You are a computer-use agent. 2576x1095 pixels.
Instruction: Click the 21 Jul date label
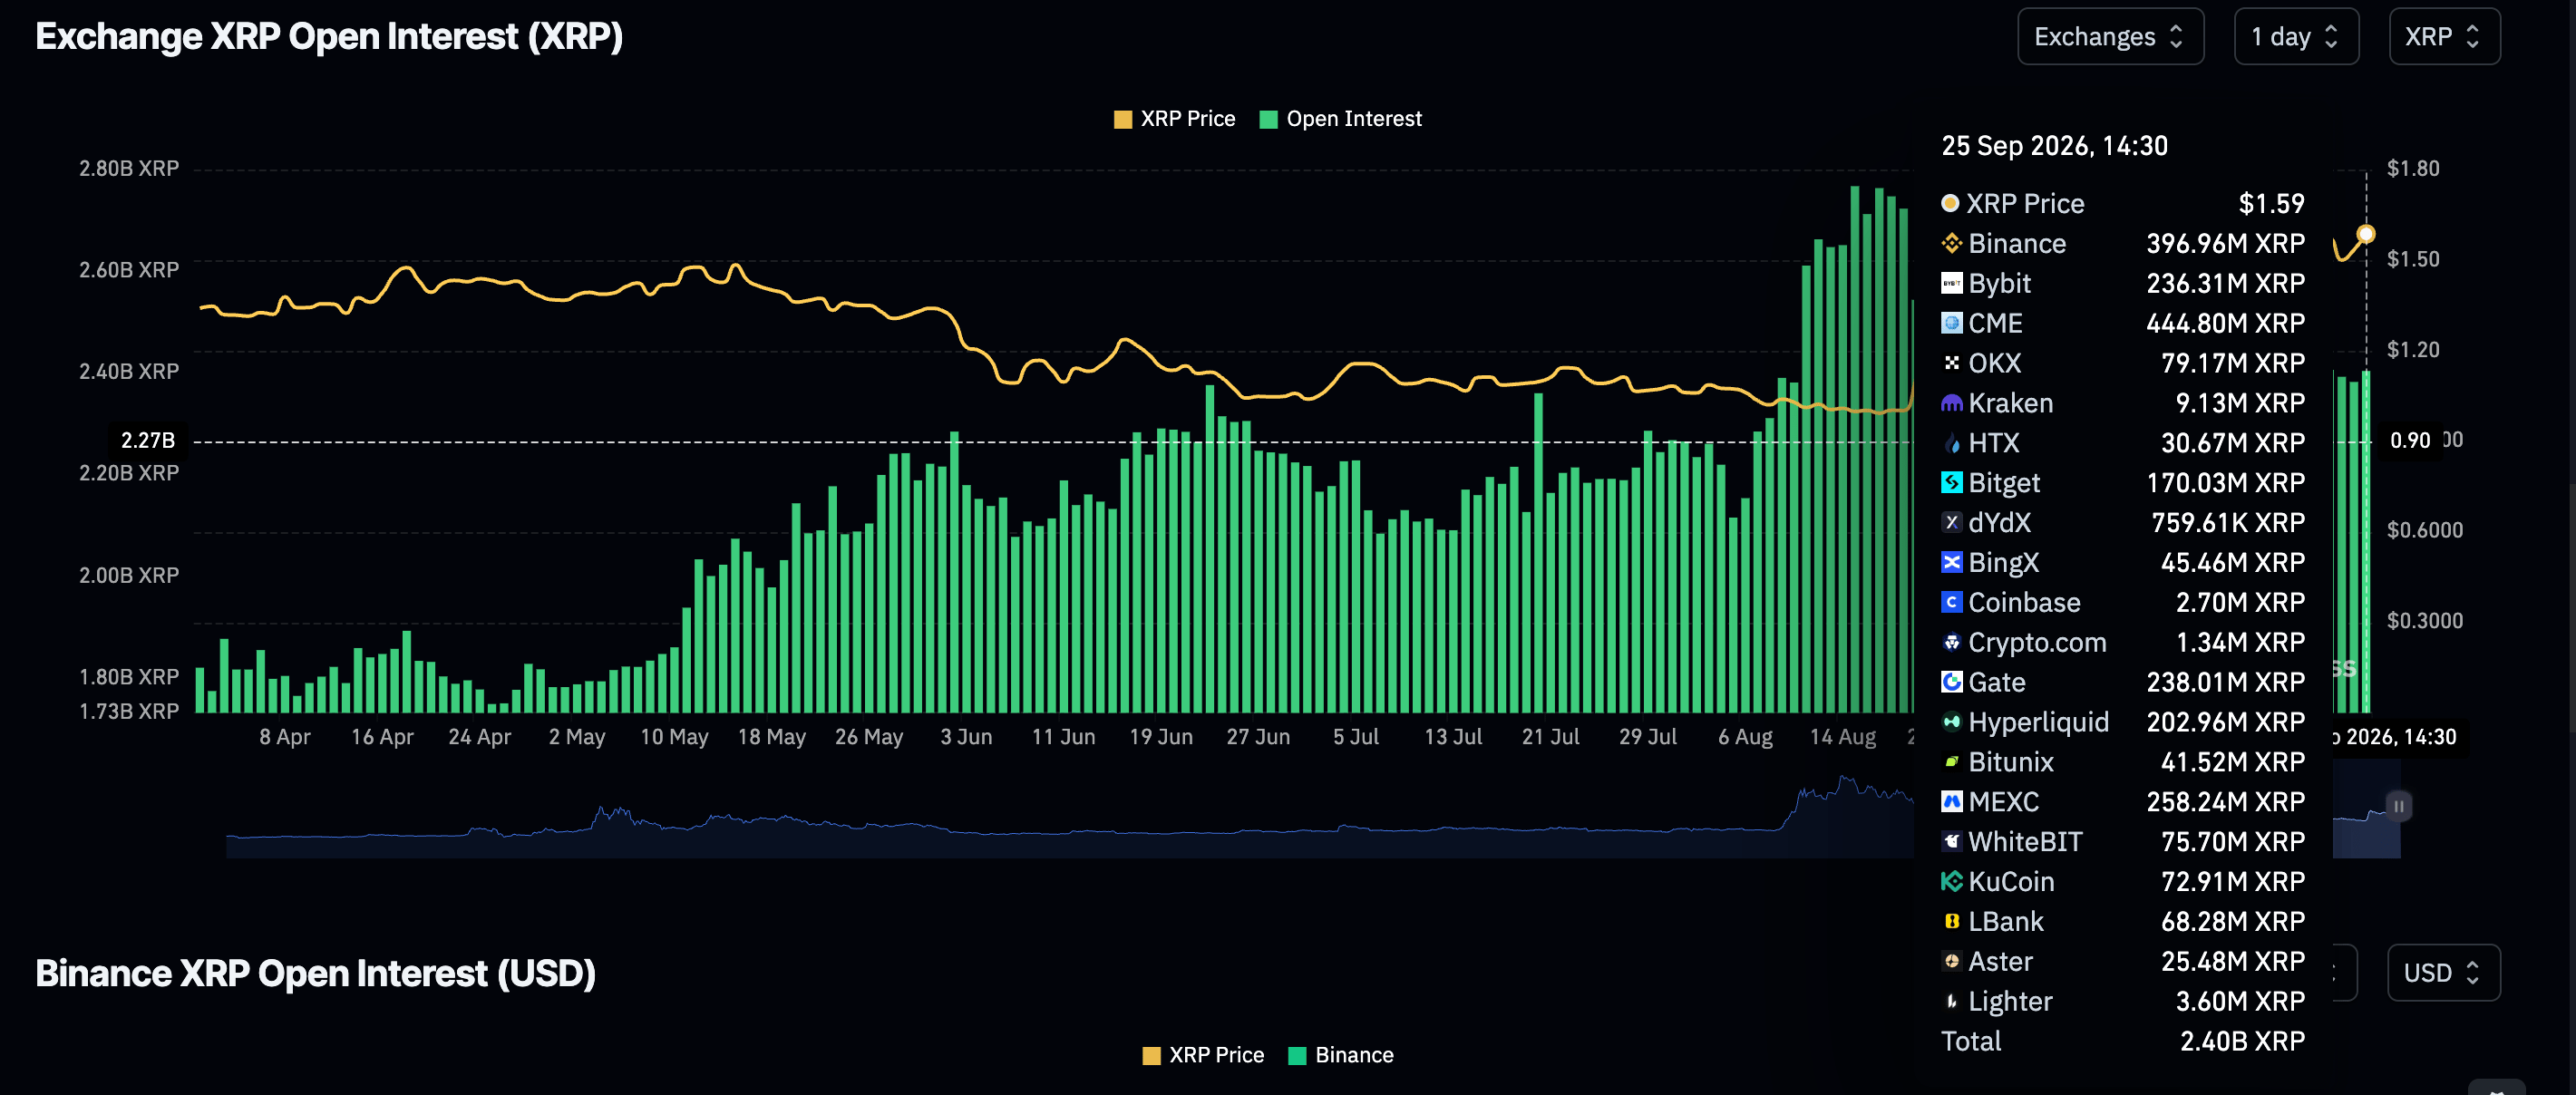[x=1550, y=737]
